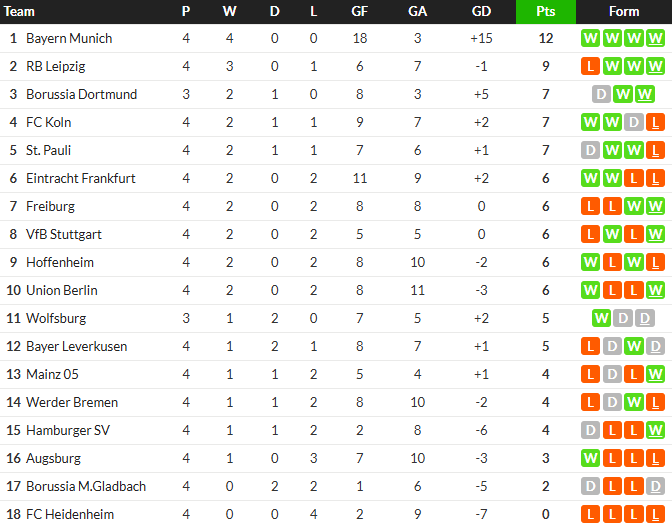Click St. Pauli's points value
The width and height of the screenshot is (672, 530).
(x=546, y=150)
